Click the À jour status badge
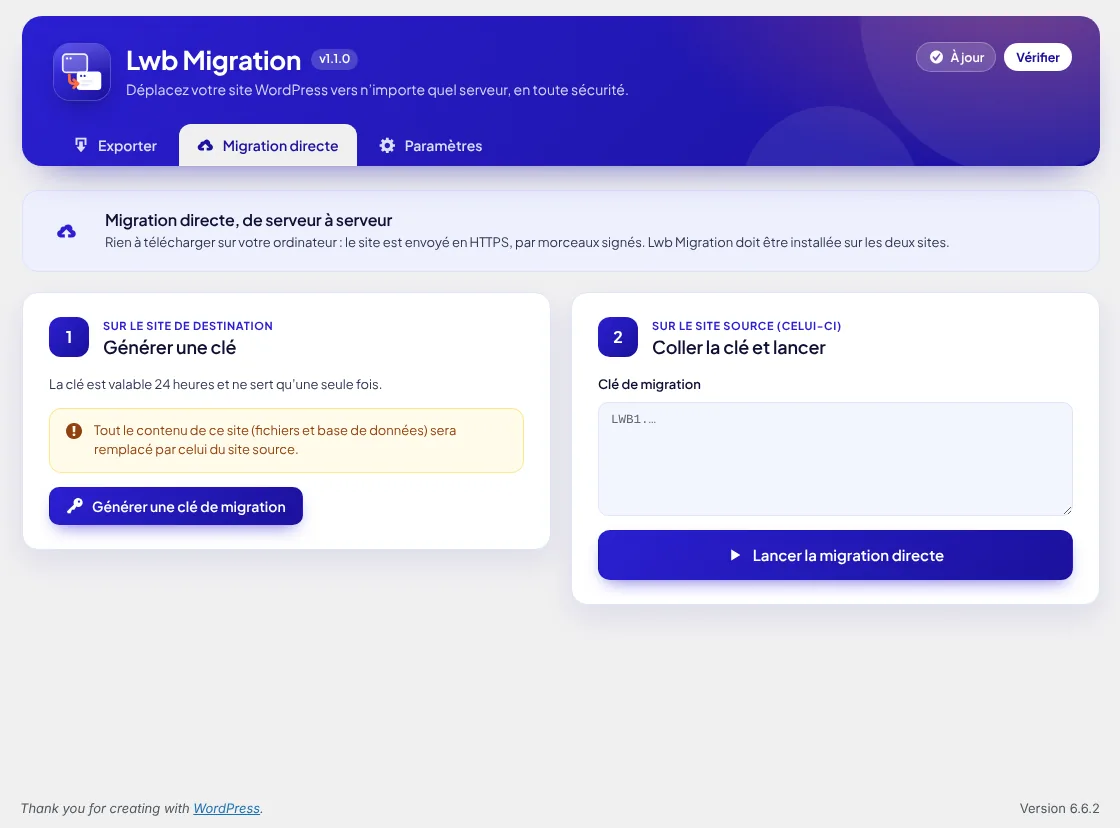 [956, 57]
